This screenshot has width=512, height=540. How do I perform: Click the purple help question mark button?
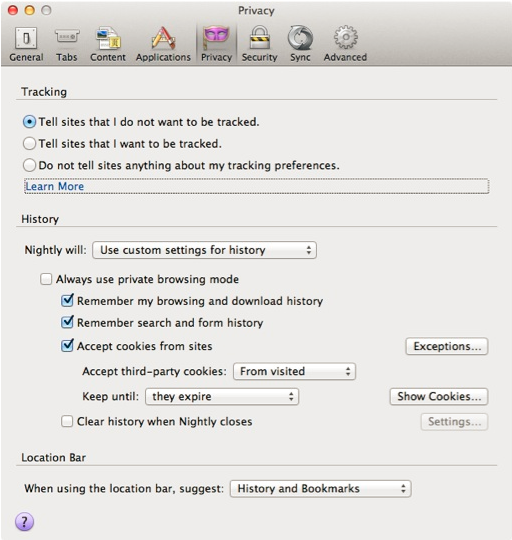24,522
